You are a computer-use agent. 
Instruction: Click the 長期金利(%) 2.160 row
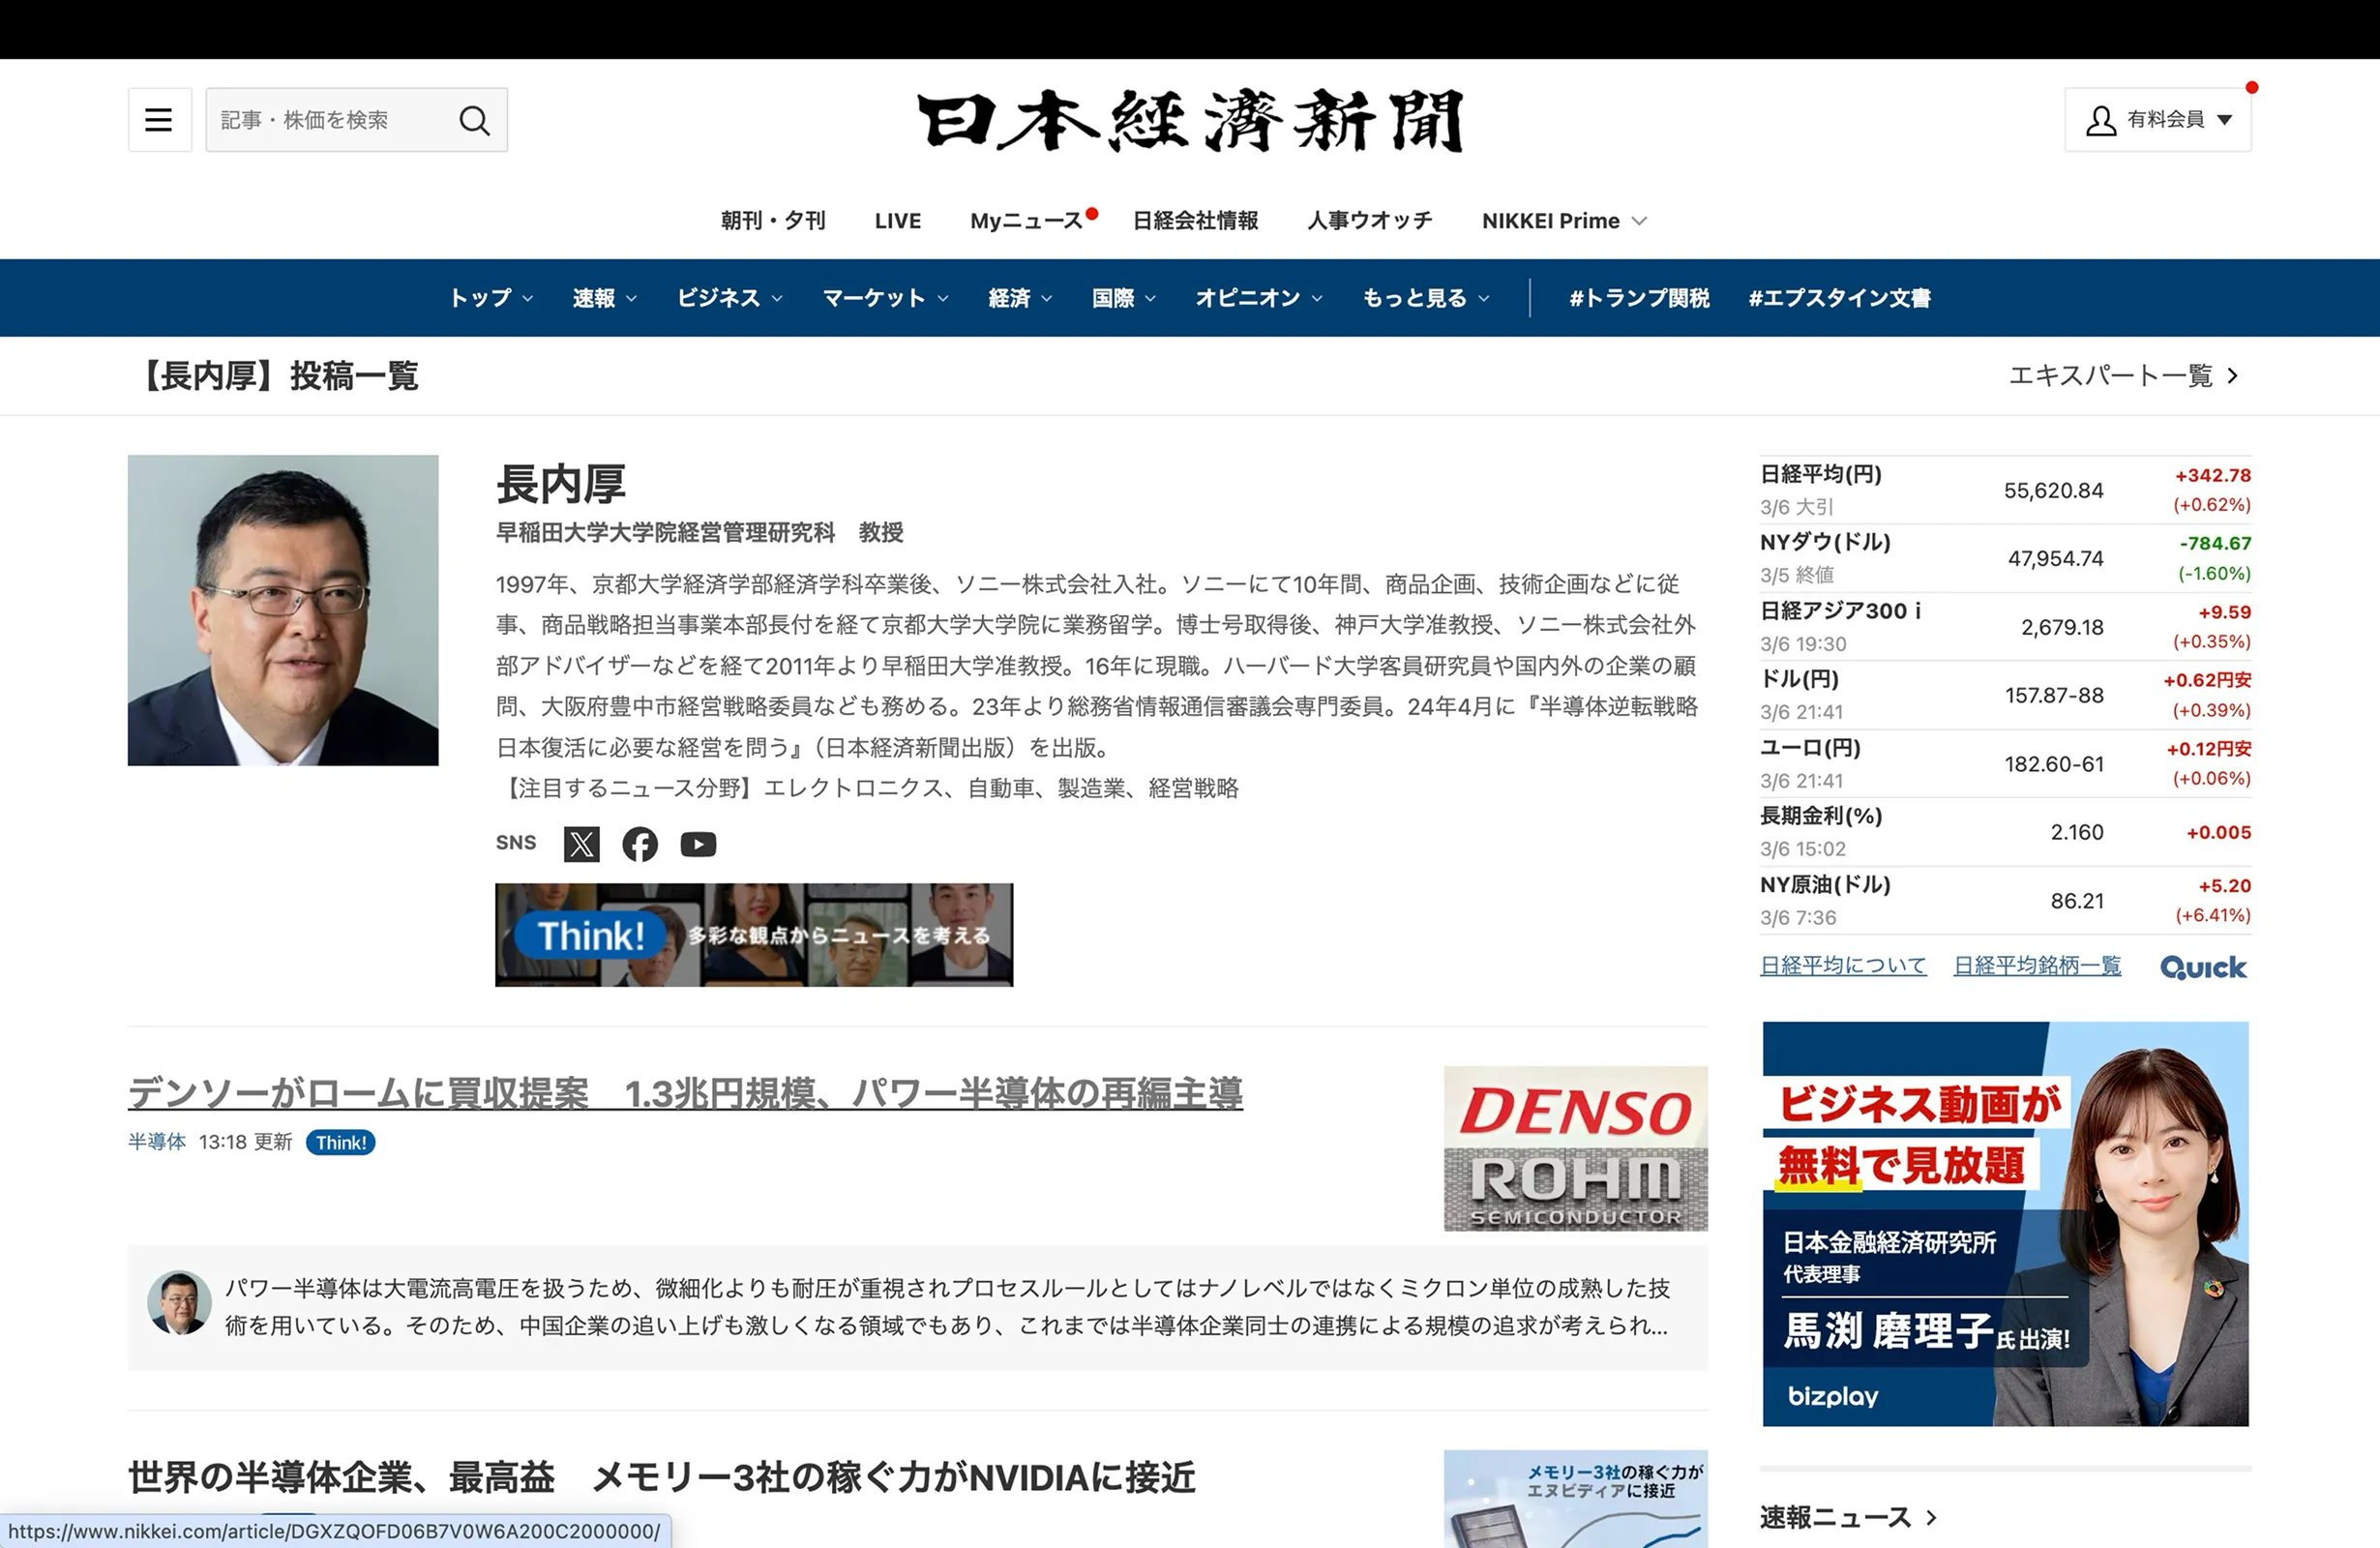2005,832
